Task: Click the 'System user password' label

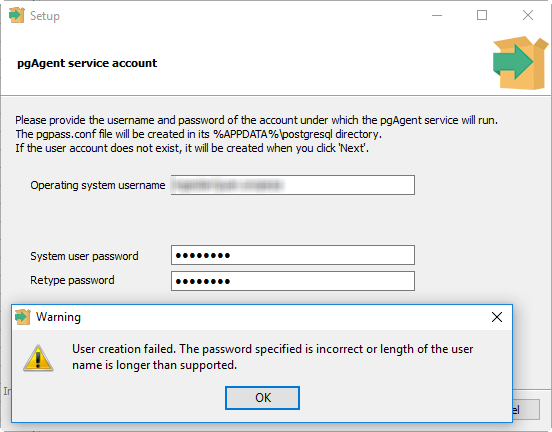Action: [84, 256]
